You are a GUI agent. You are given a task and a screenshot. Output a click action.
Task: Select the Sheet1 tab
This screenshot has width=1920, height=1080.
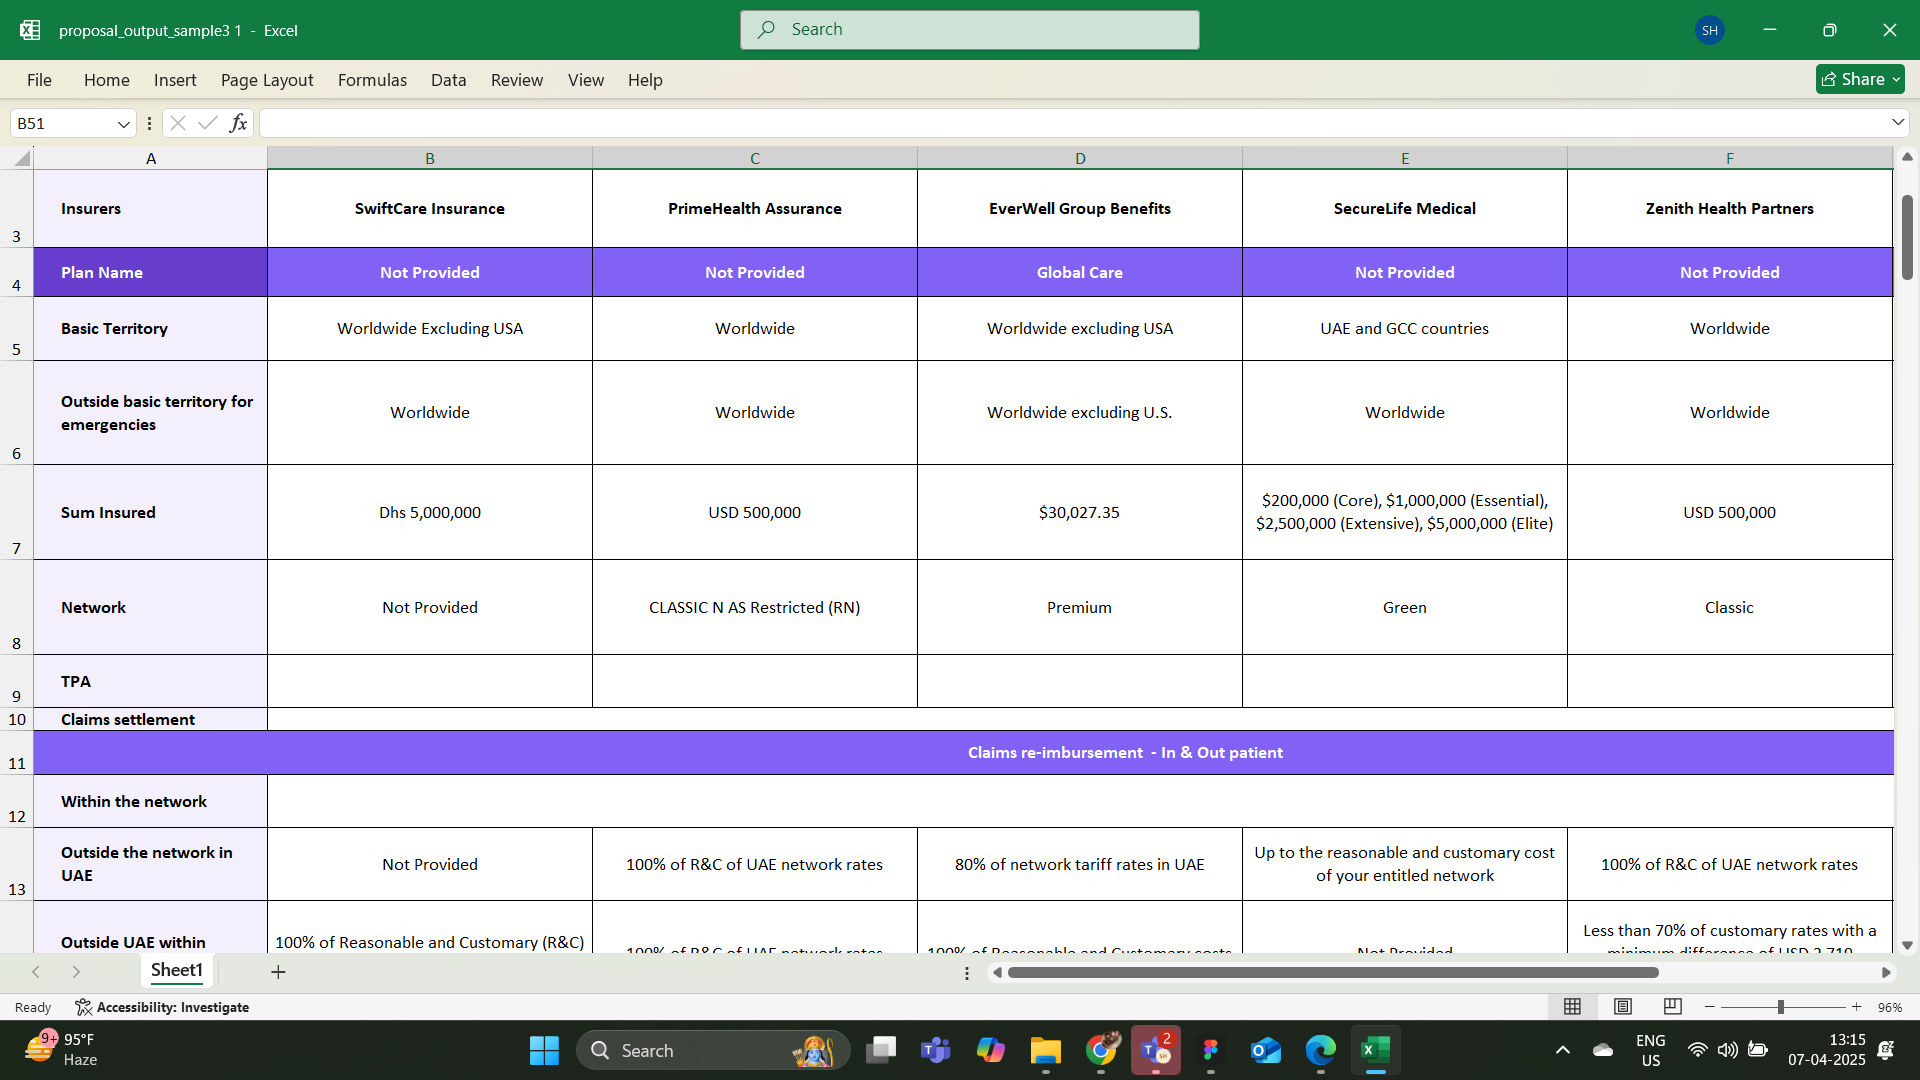[x=177, y=970]
